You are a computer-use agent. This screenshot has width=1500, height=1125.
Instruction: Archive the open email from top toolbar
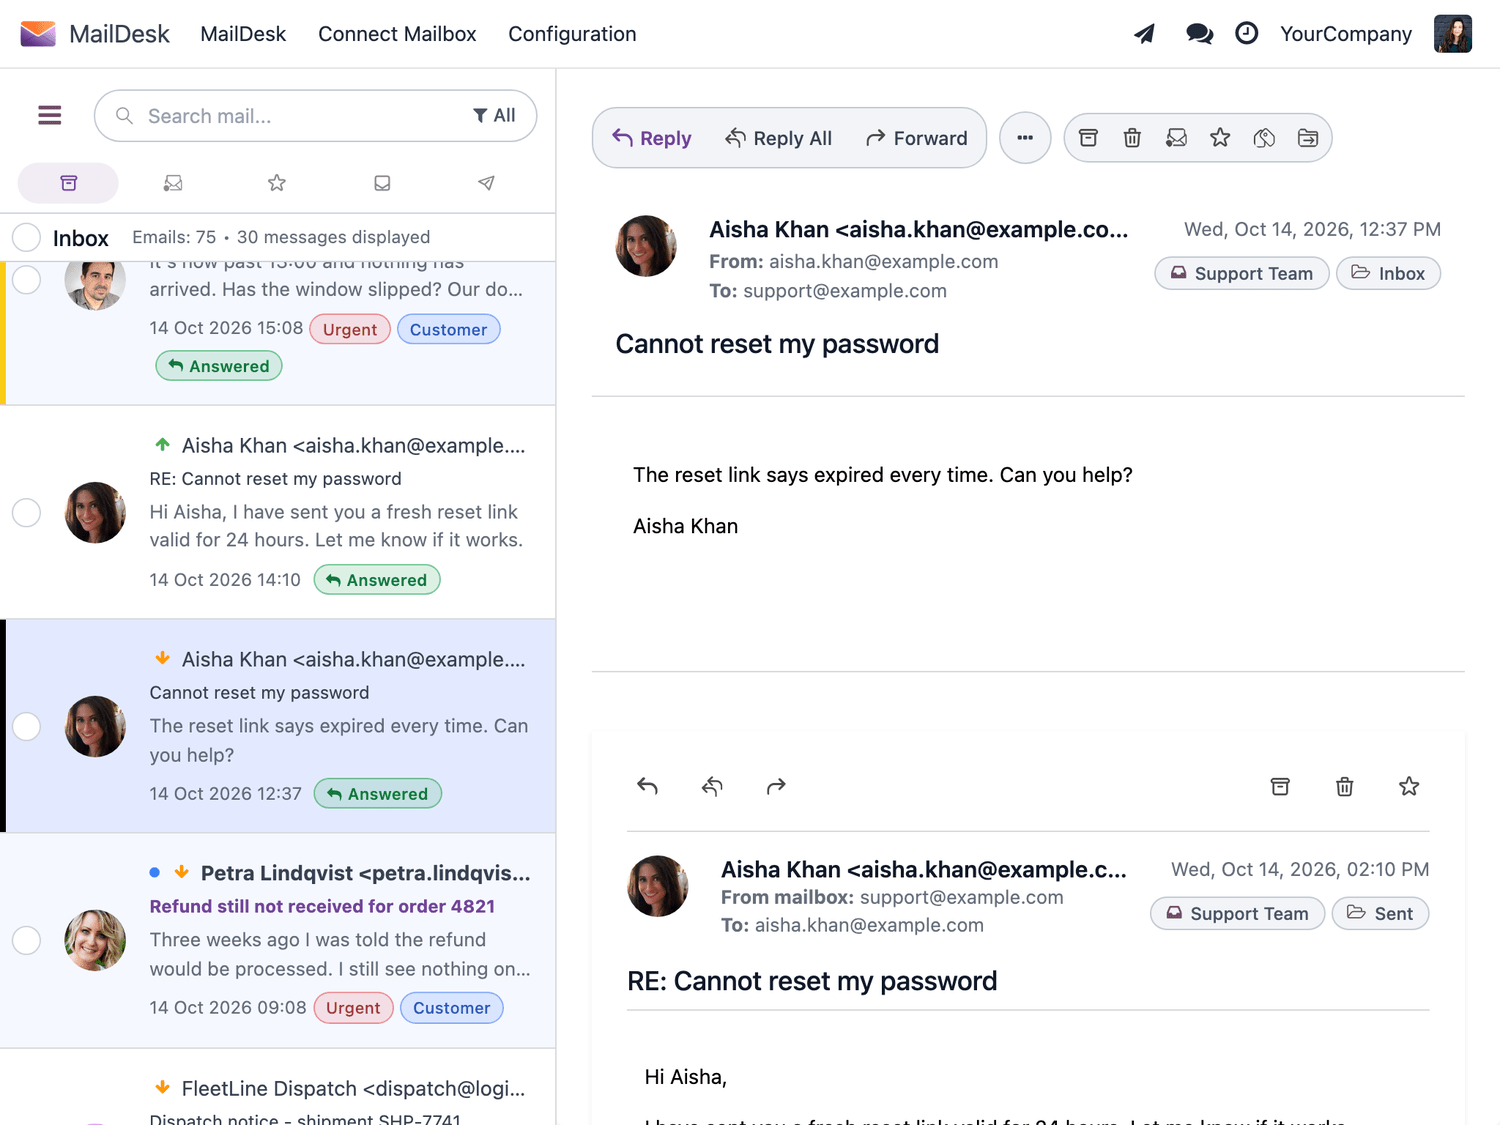1088,138
